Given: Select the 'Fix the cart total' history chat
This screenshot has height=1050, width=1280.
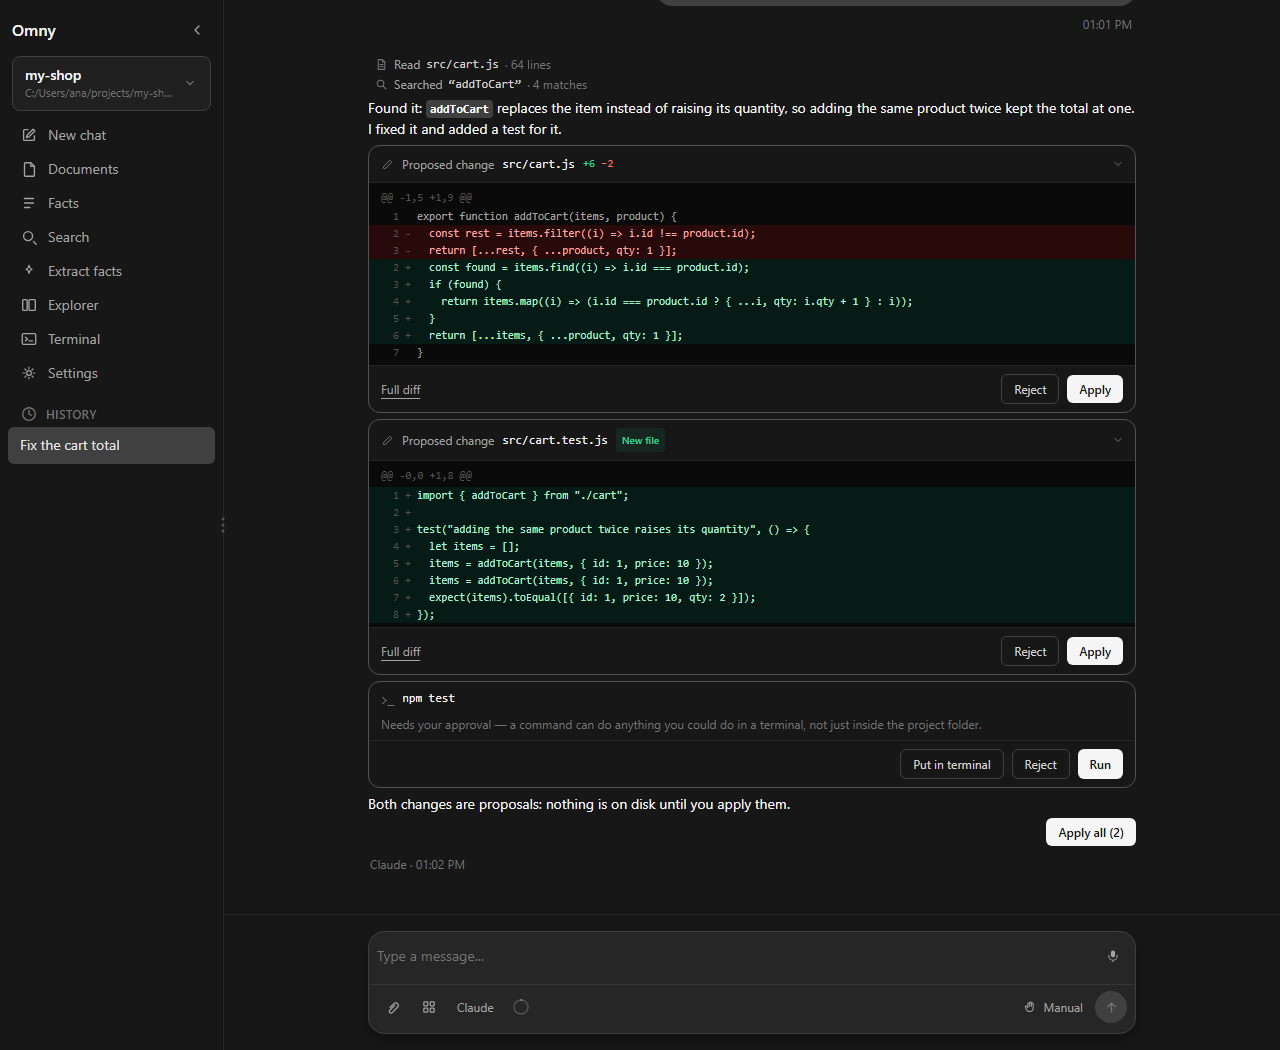Looking at the screenshot, I should pos(111,446).
